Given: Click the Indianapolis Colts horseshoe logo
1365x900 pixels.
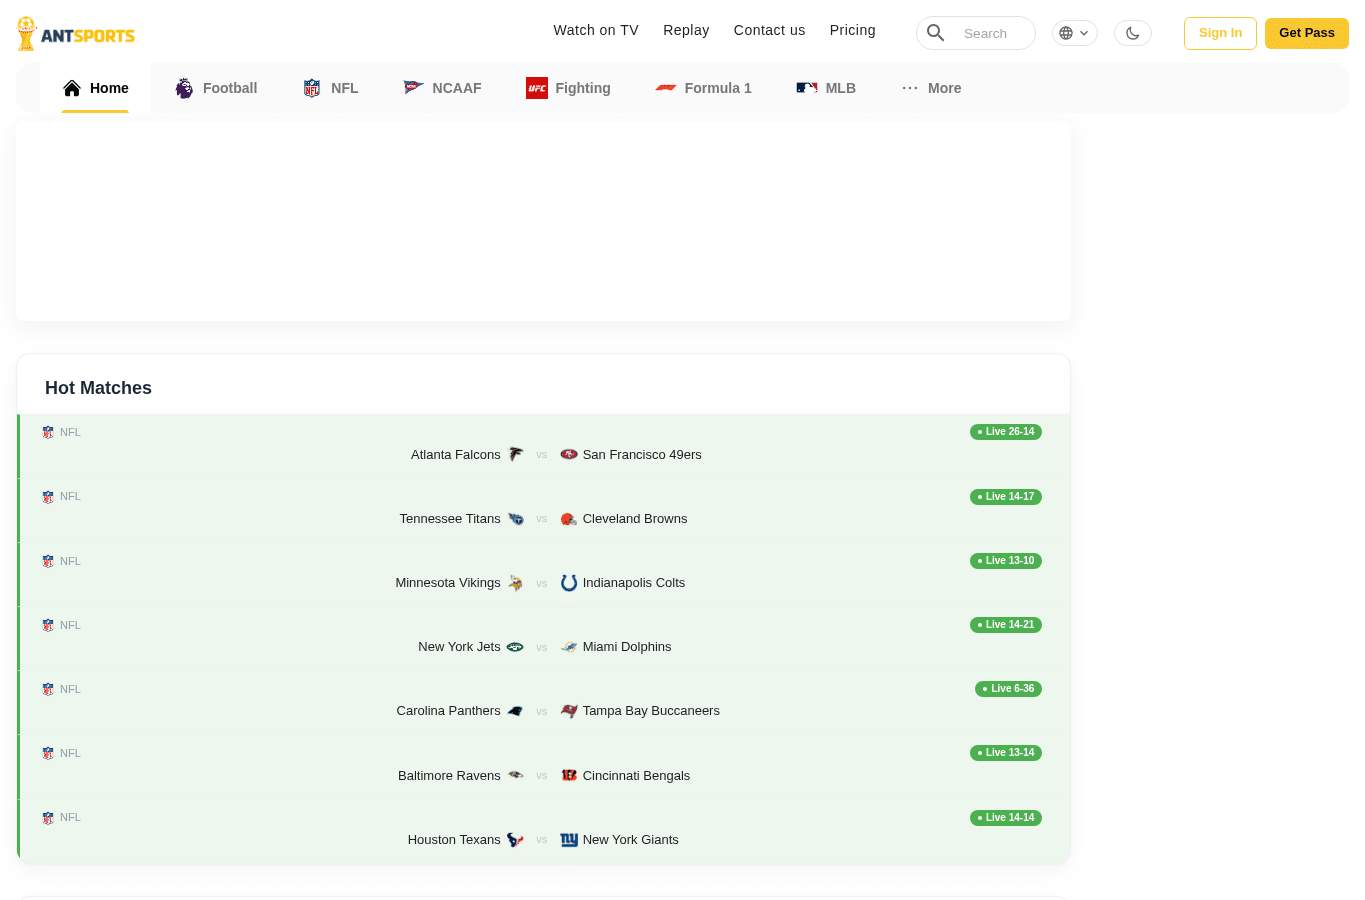Looking at the screenshot, I should [x=569, y=582].
